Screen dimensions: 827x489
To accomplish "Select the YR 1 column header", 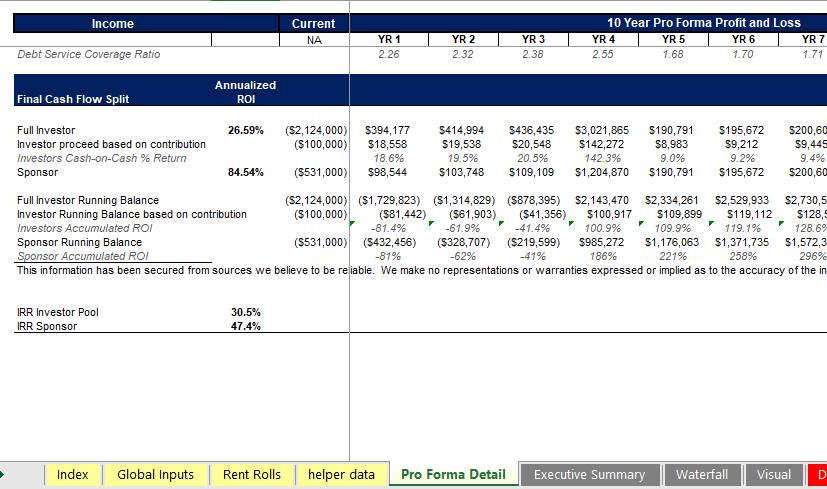I will click(389, 40).
